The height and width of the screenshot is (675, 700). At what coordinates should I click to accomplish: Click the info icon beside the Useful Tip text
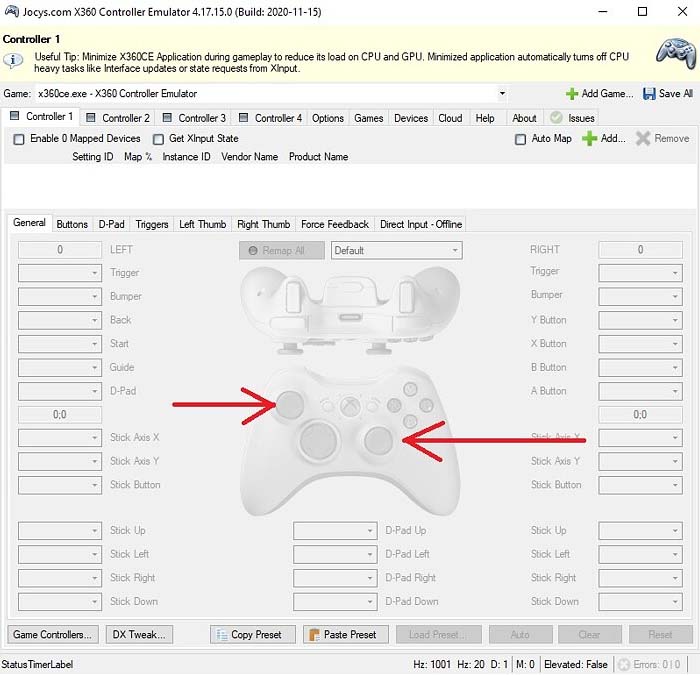pyautogui.click(x=13, y=60)
